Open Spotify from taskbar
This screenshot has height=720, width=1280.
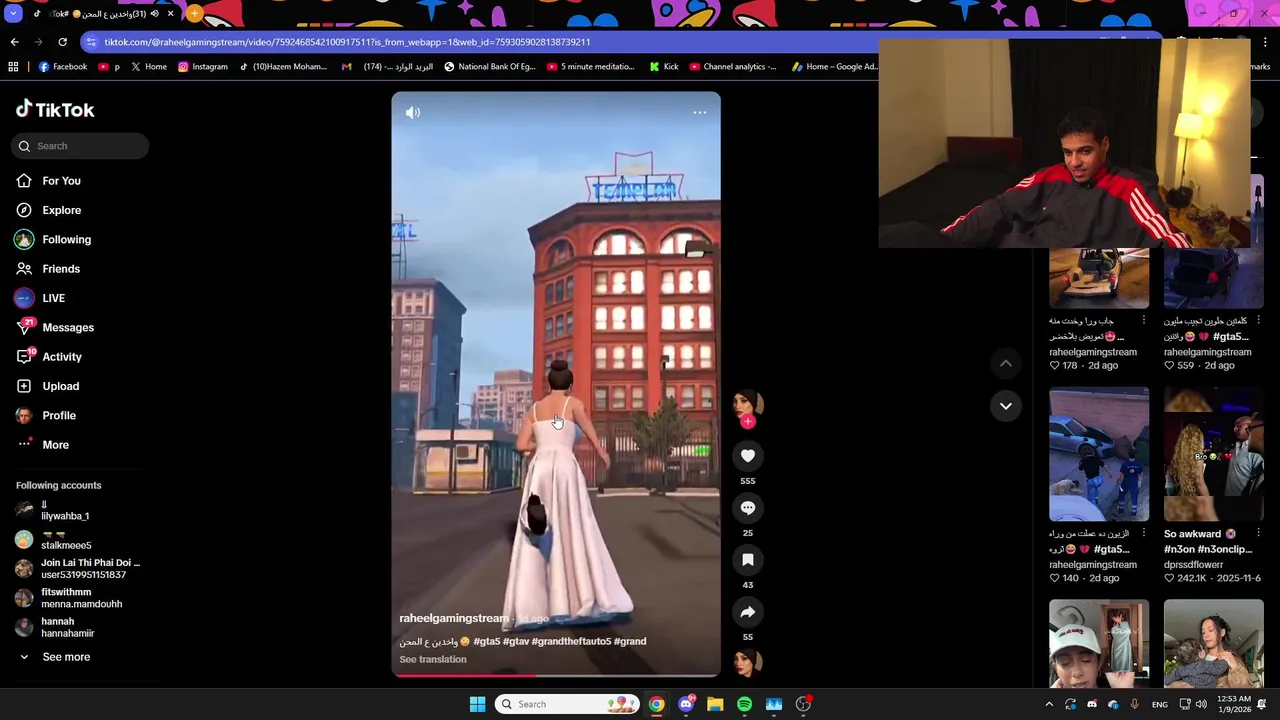coord(744,704)
